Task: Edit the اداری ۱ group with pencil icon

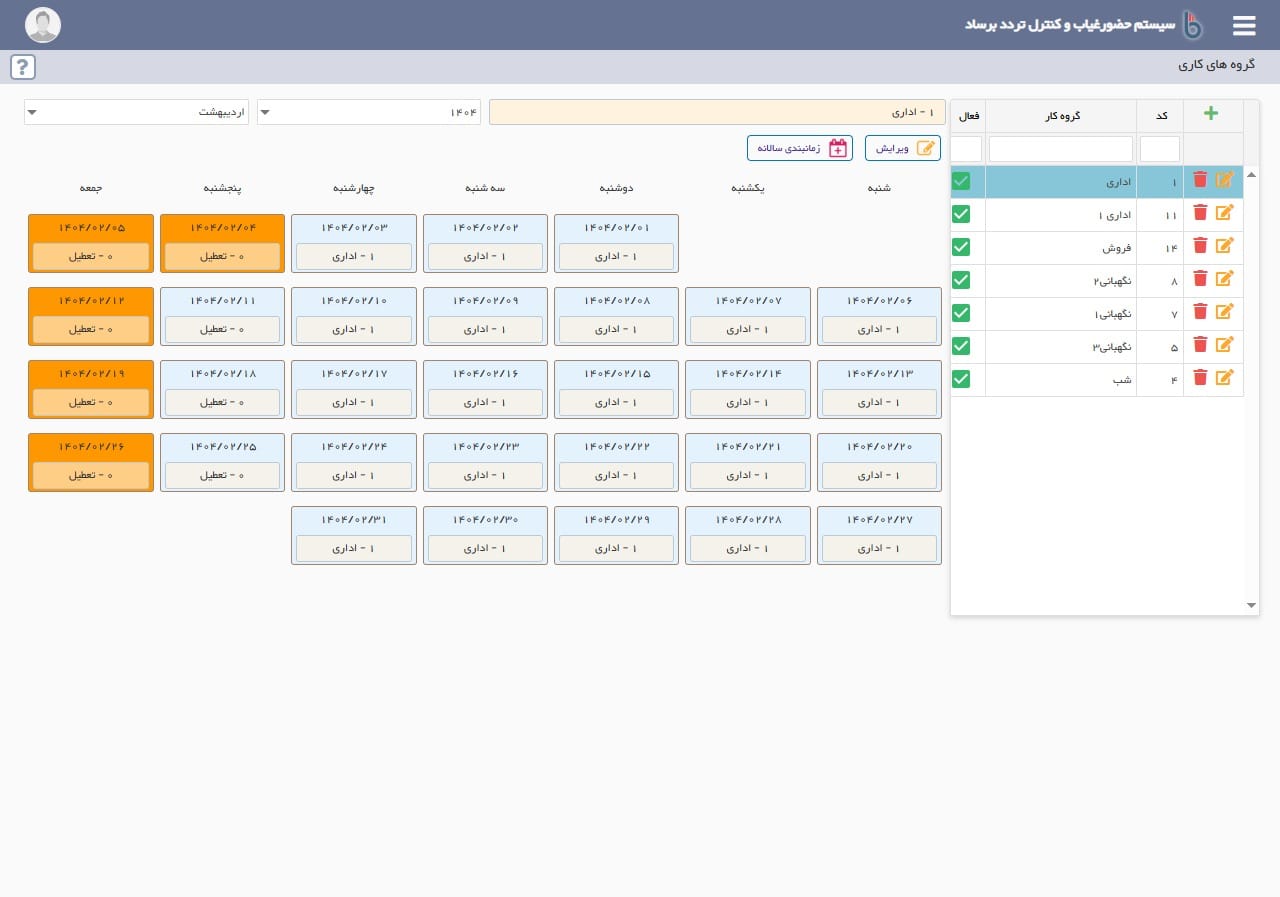Action: coord(1224,213)
